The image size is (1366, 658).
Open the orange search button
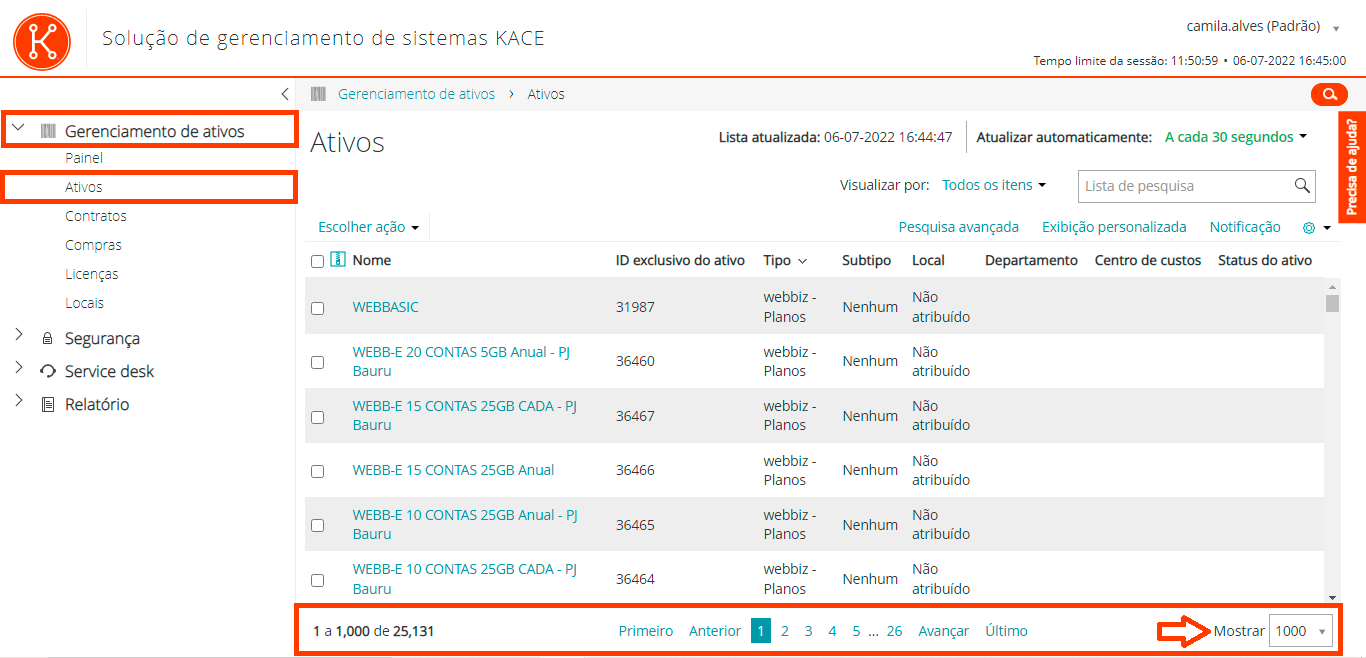pyautogui.click(x=1329, y=94)
